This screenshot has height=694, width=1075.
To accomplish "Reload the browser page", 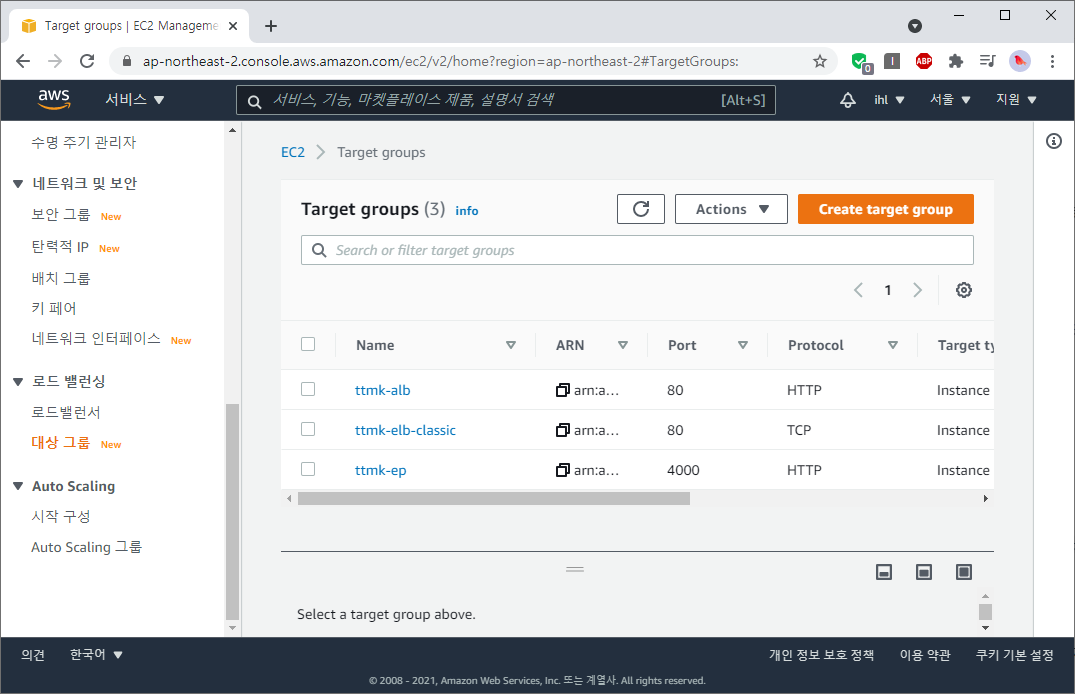I will coord(87,61).
